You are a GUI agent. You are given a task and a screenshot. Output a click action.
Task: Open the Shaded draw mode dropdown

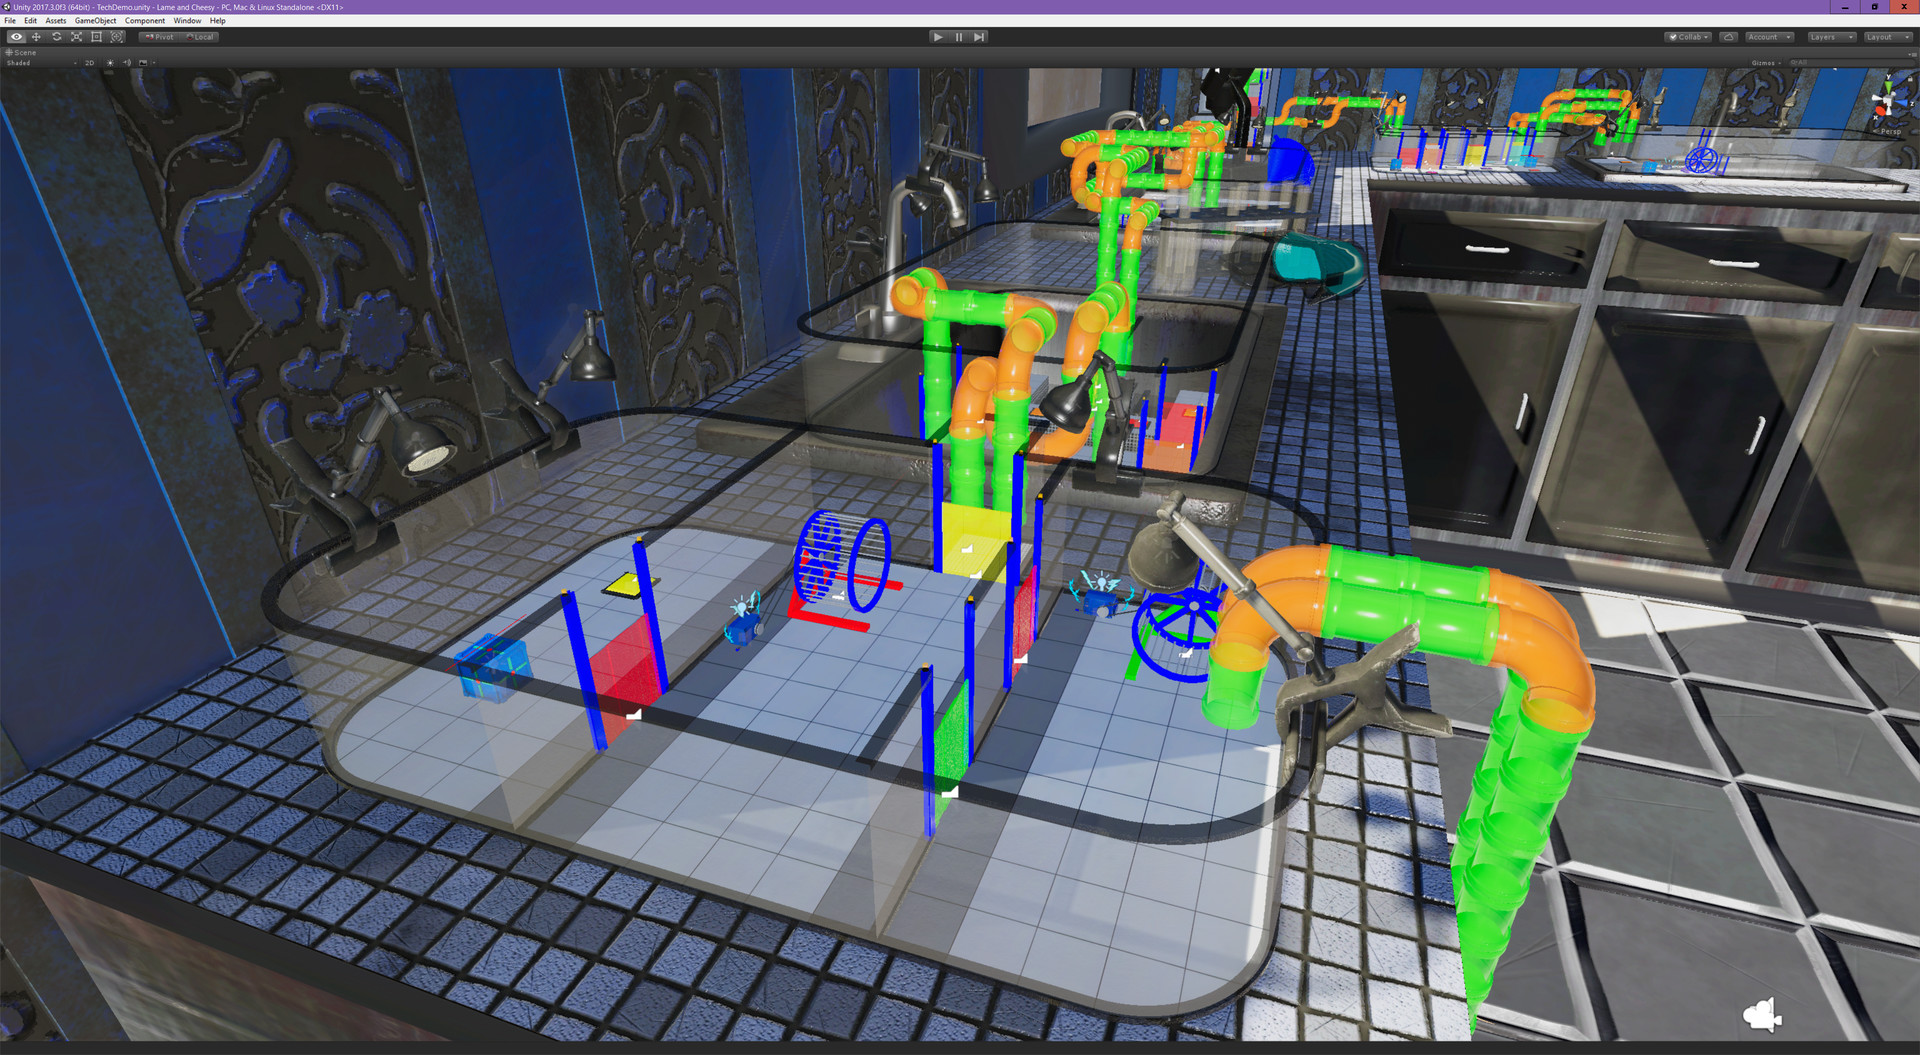click(40, 63)
